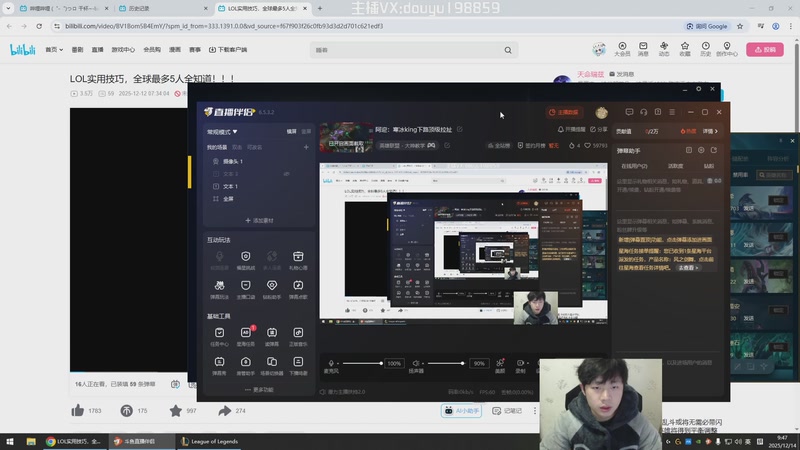
Task: Edit the stream title pencil icon
Action: point(460,130)
